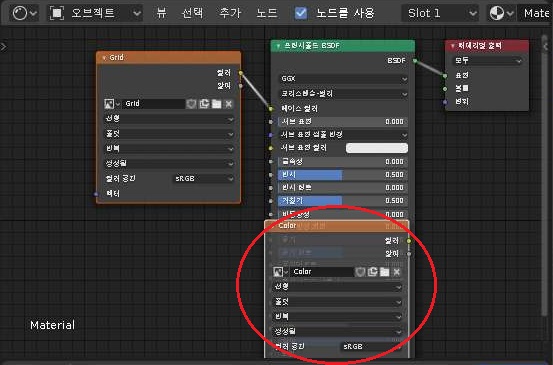The image size is (553, 365).
Task: Open the 뷰 menu
Action: (x=161, y=13)
